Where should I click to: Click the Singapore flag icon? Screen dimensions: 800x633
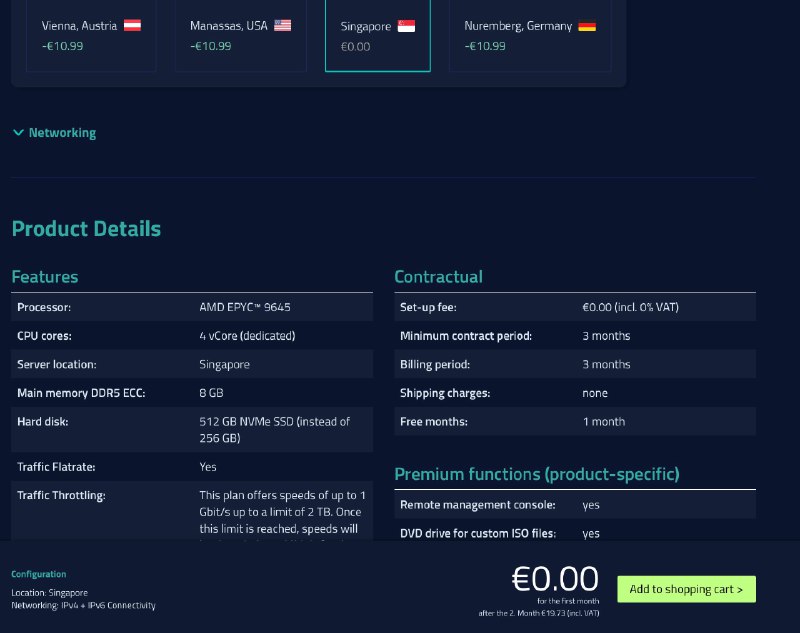(x=406, y=26)
